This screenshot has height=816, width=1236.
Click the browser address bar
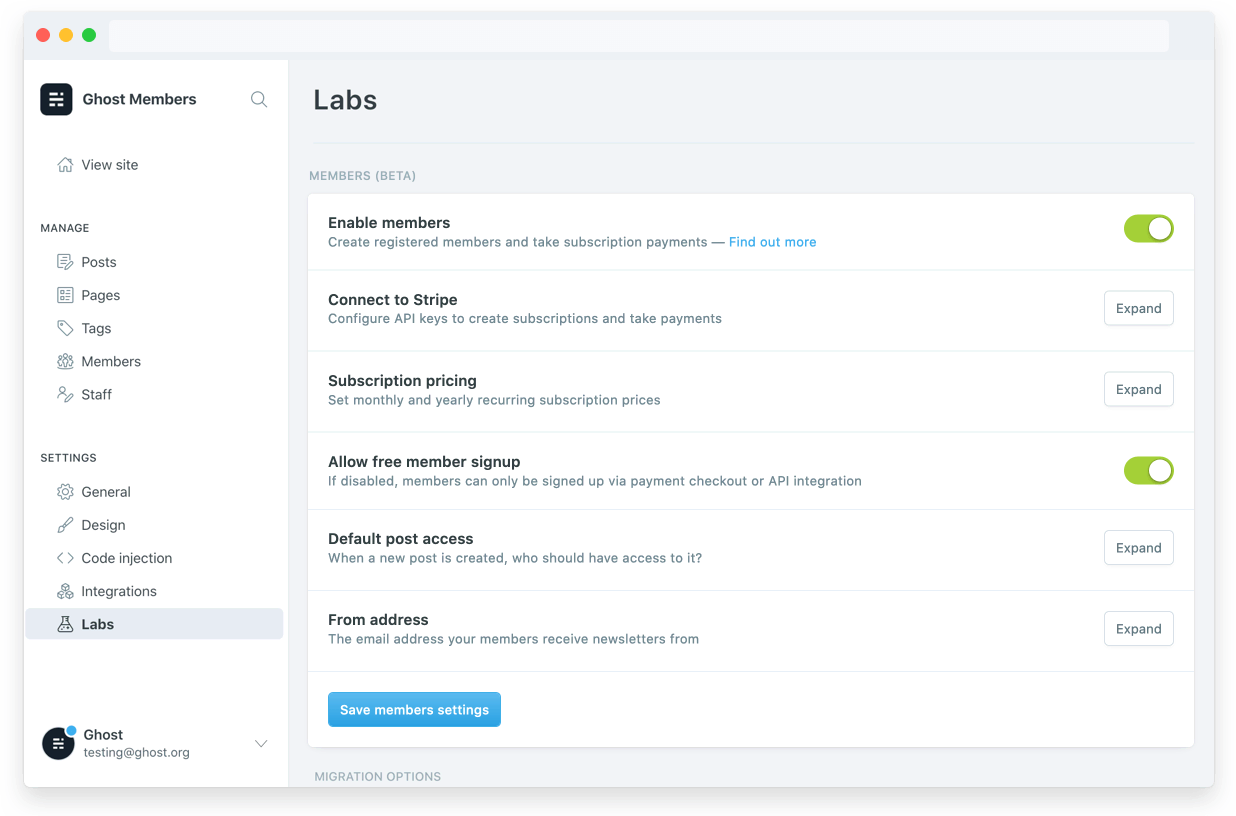click(637, 34)
